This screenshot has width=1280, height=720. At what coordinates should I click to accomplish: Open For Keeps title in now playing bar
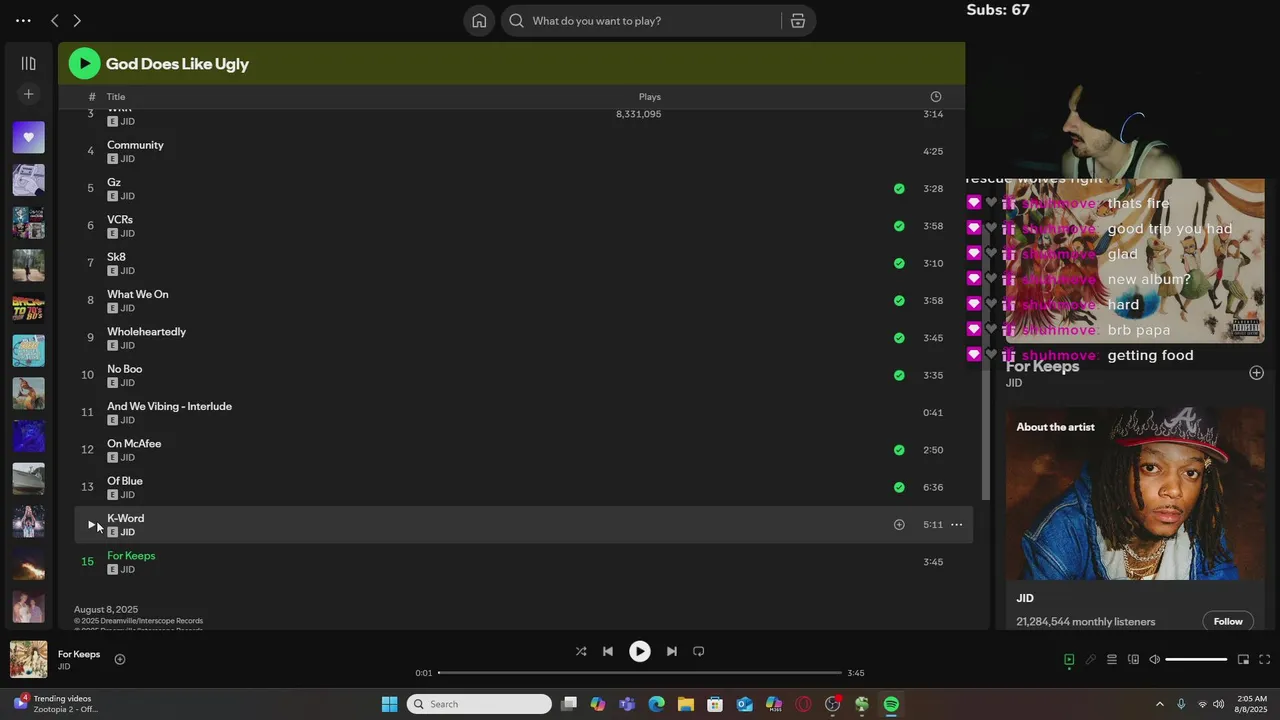point(79,654)
